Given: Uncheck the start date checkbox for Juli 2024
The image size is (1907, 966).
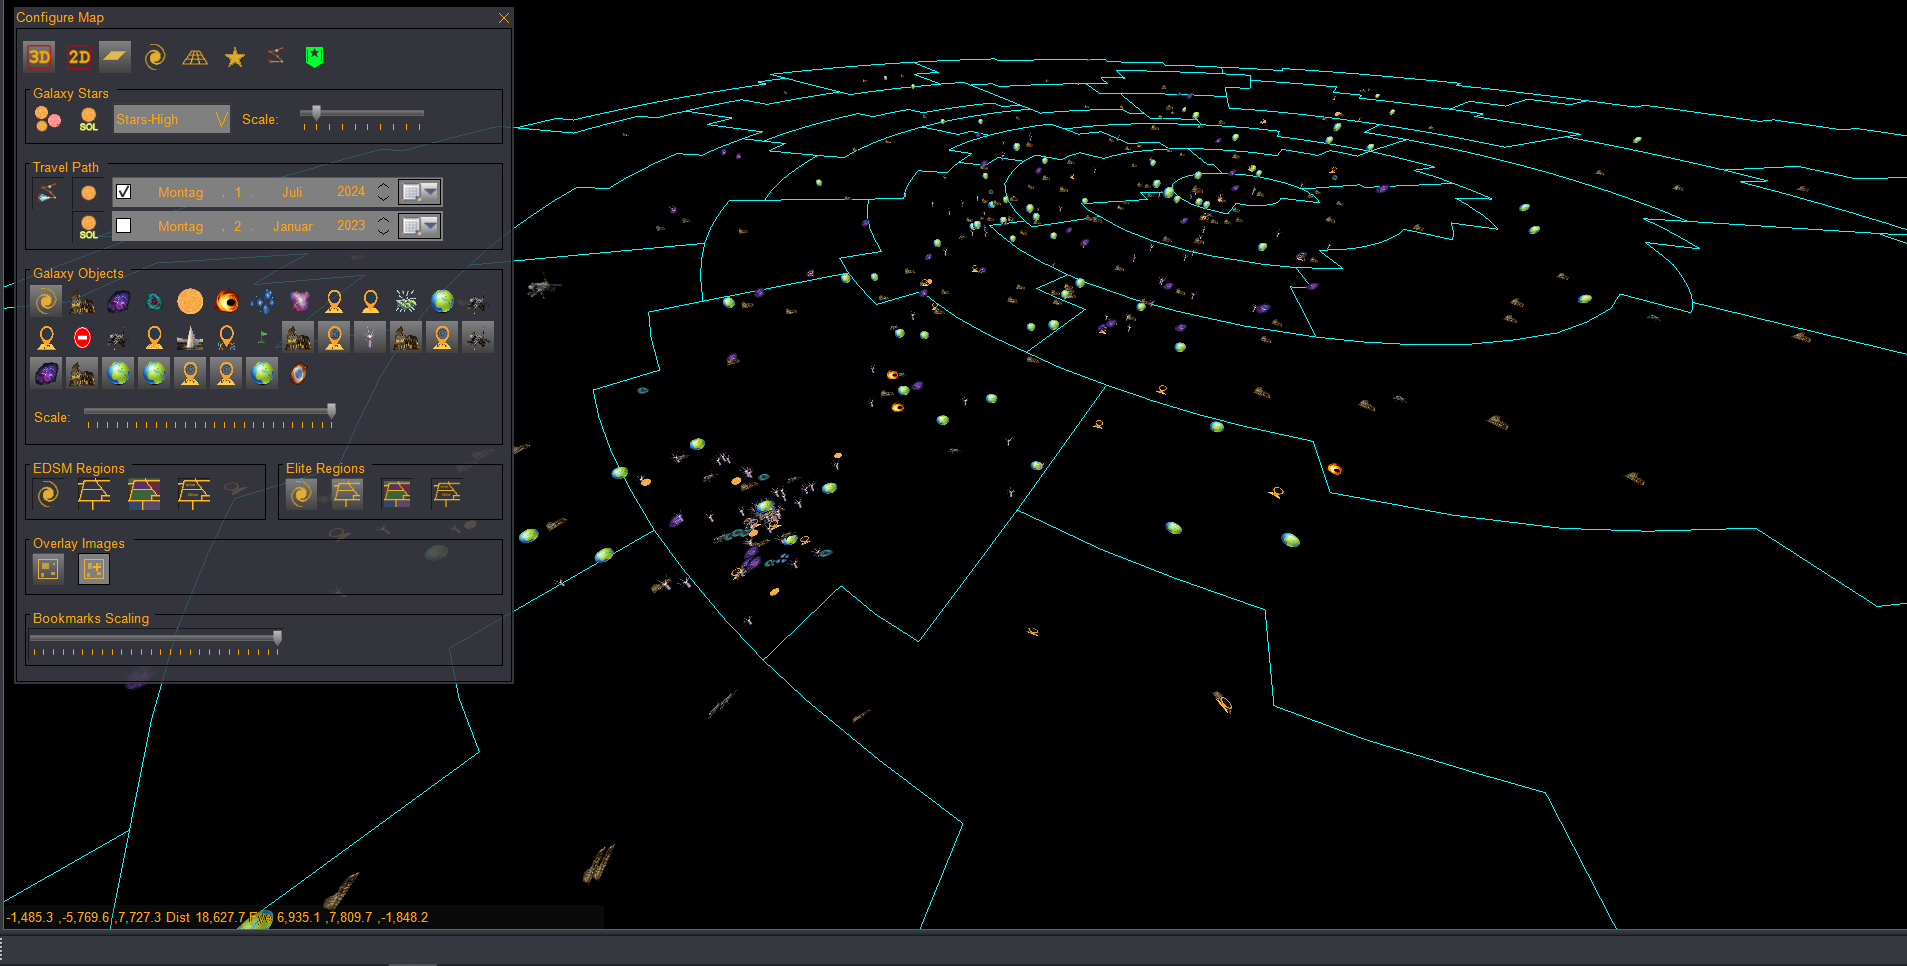Looking at the screenshot, I should point(123,192).
